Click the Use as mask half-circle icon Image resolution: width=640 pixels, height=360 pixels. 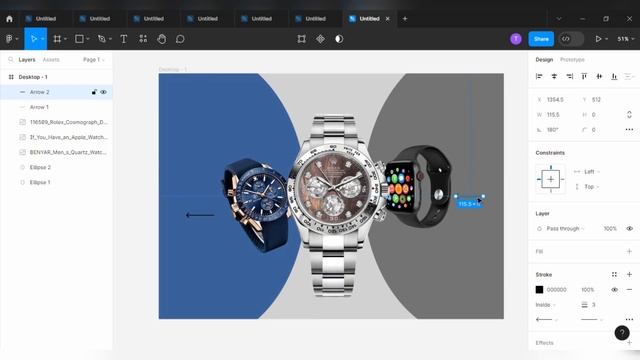pyautogui.click(x=339, y=39)
